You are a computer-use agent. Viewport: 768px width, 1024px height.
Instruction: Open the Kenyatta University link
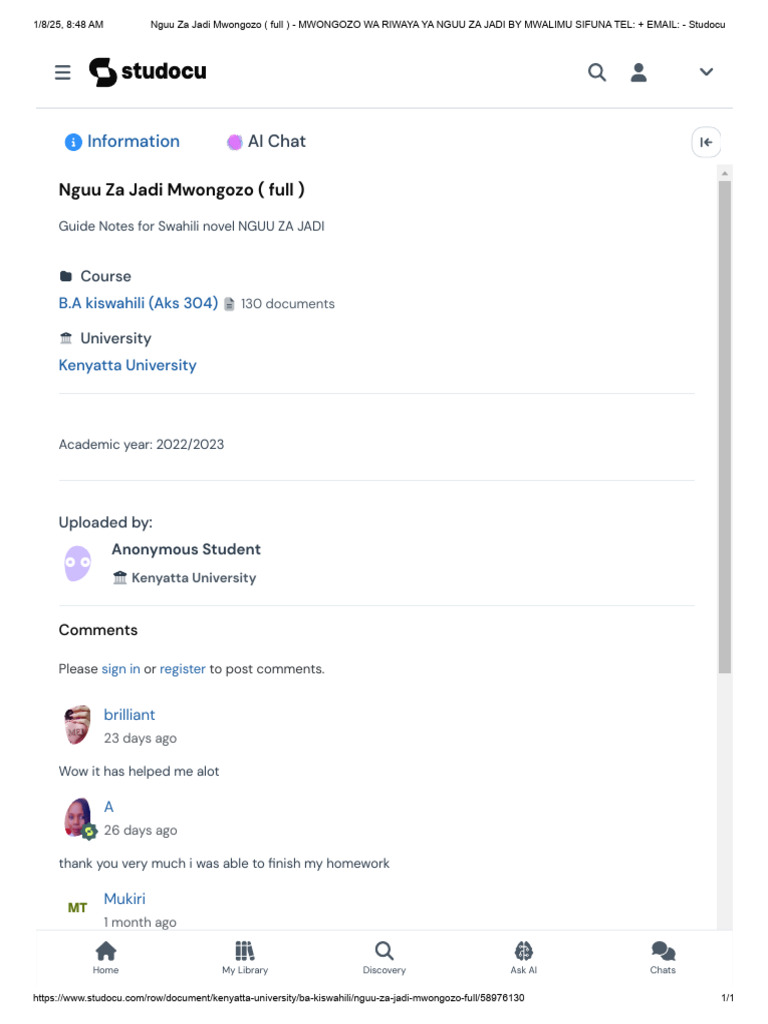[x=127, y=365]
